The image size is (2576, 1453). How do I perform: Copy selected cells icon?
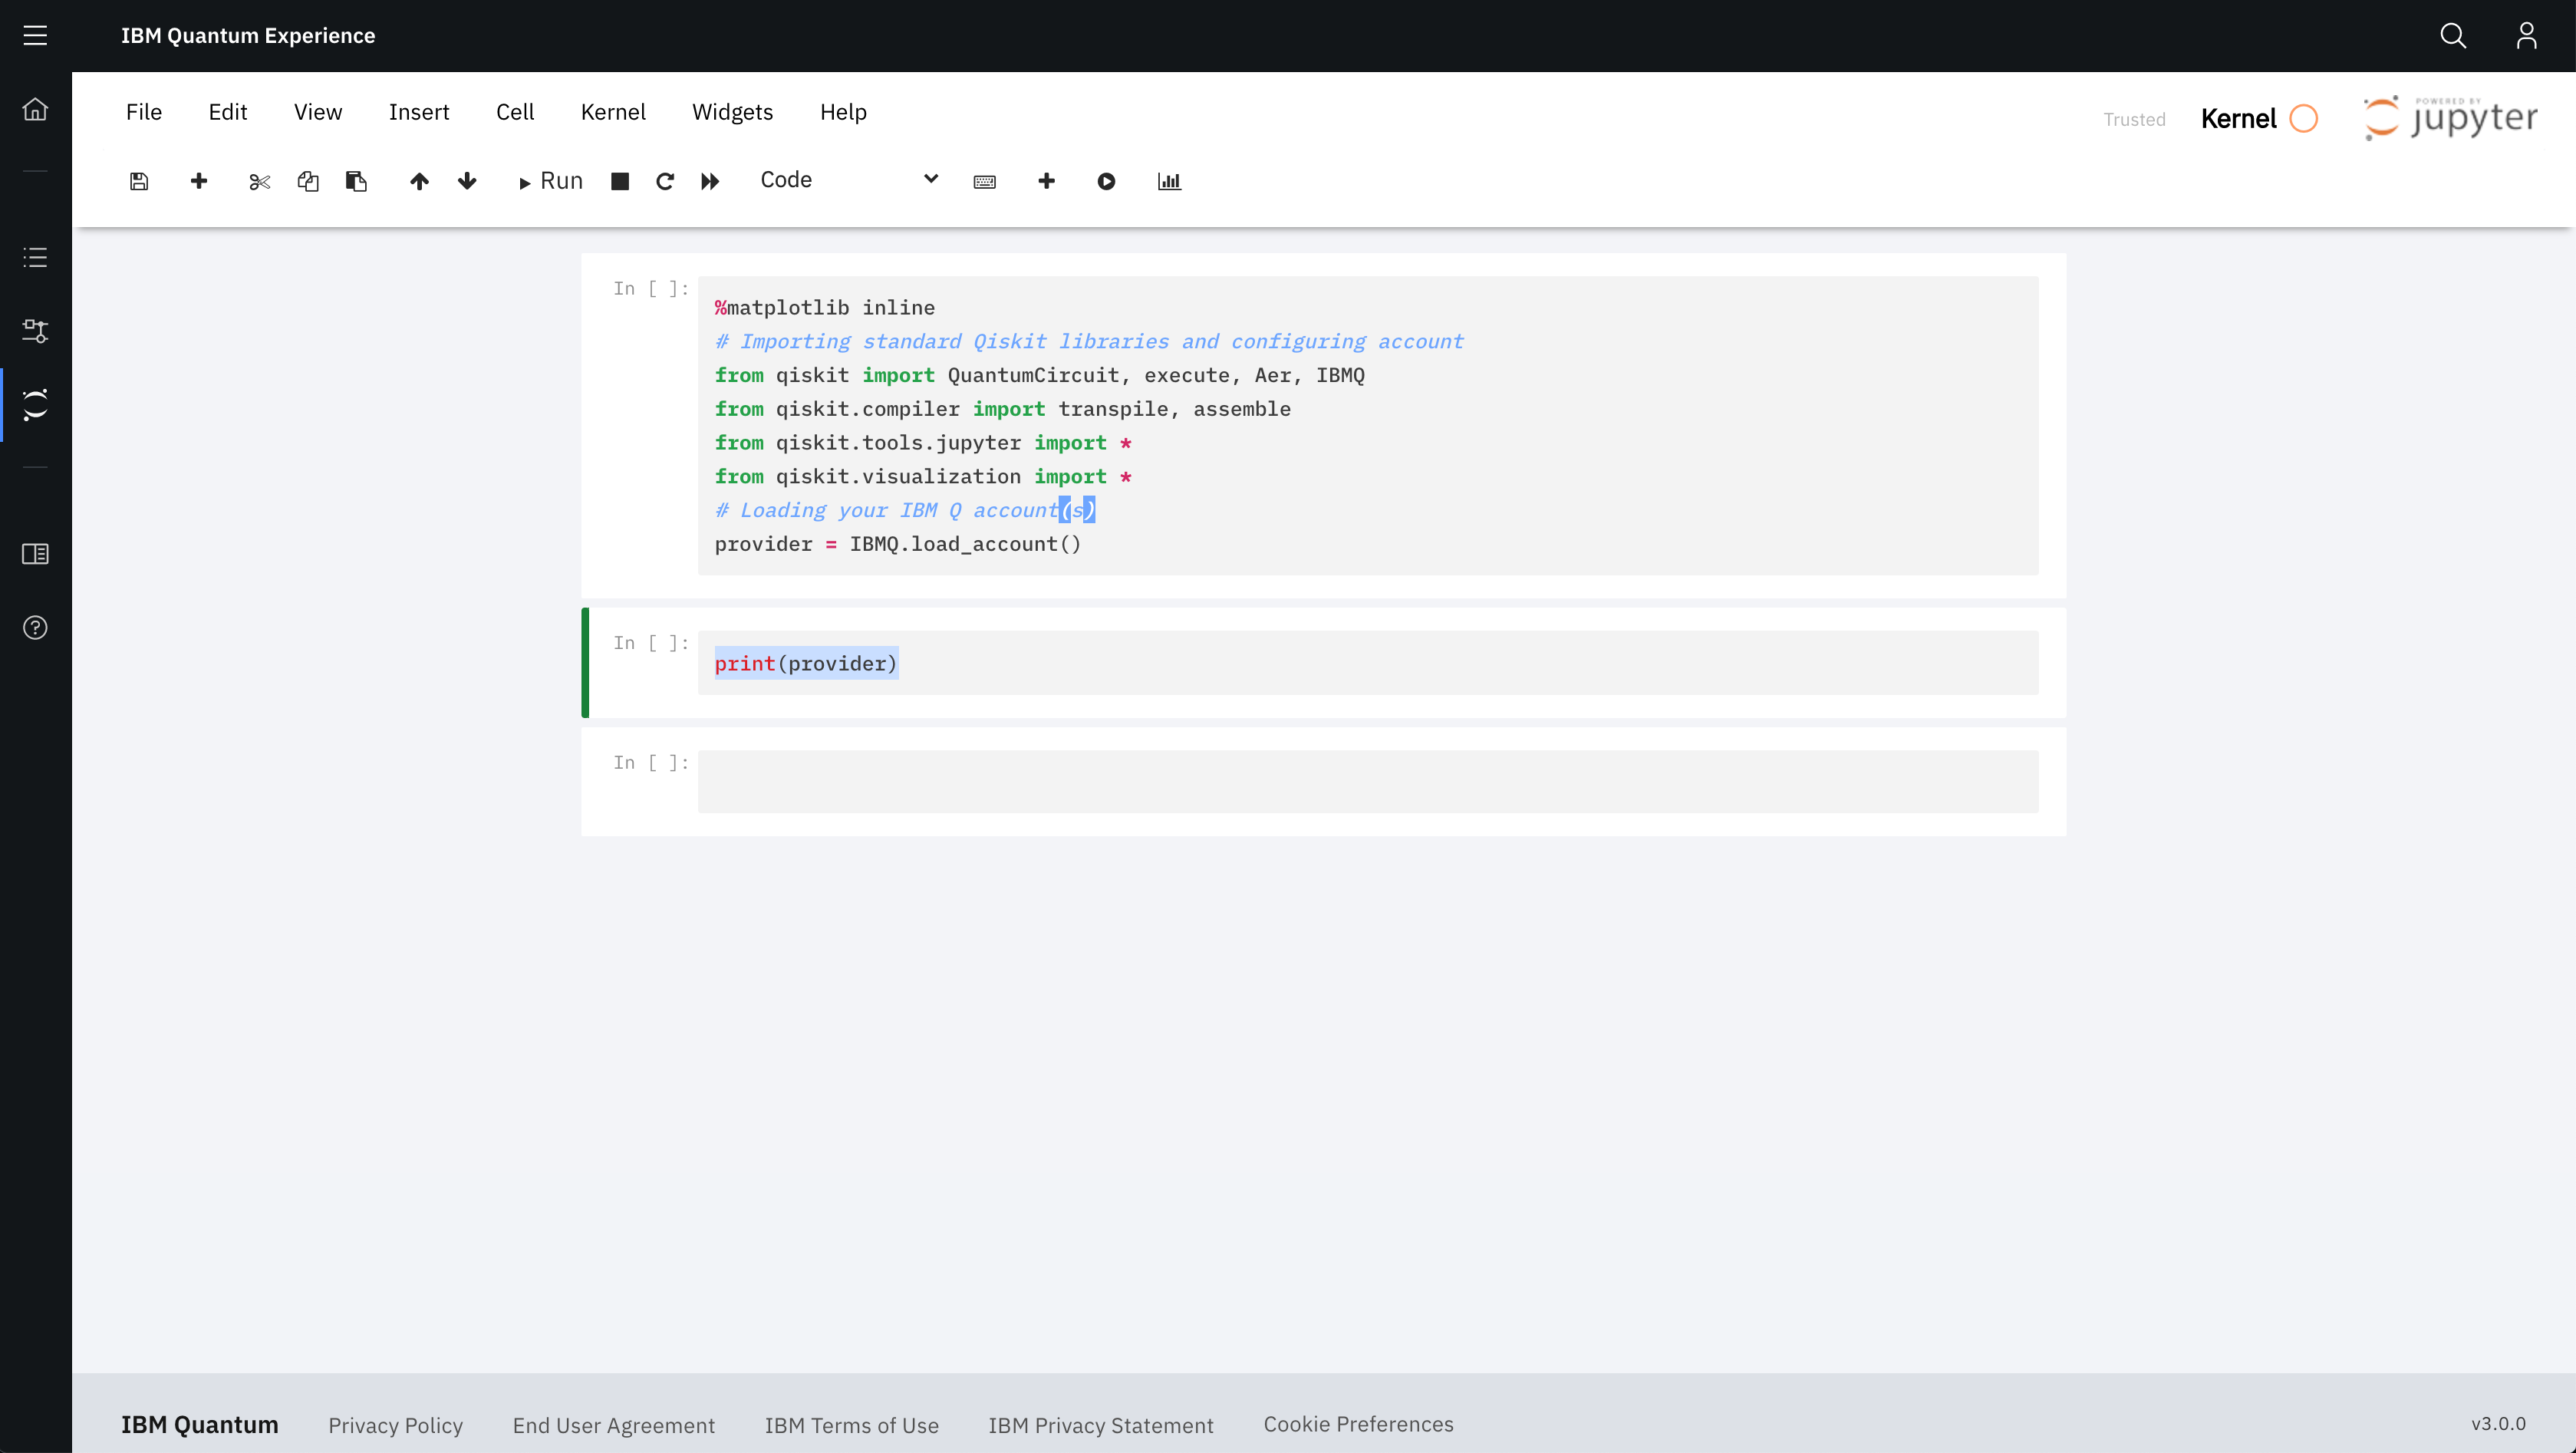[308, 181]
